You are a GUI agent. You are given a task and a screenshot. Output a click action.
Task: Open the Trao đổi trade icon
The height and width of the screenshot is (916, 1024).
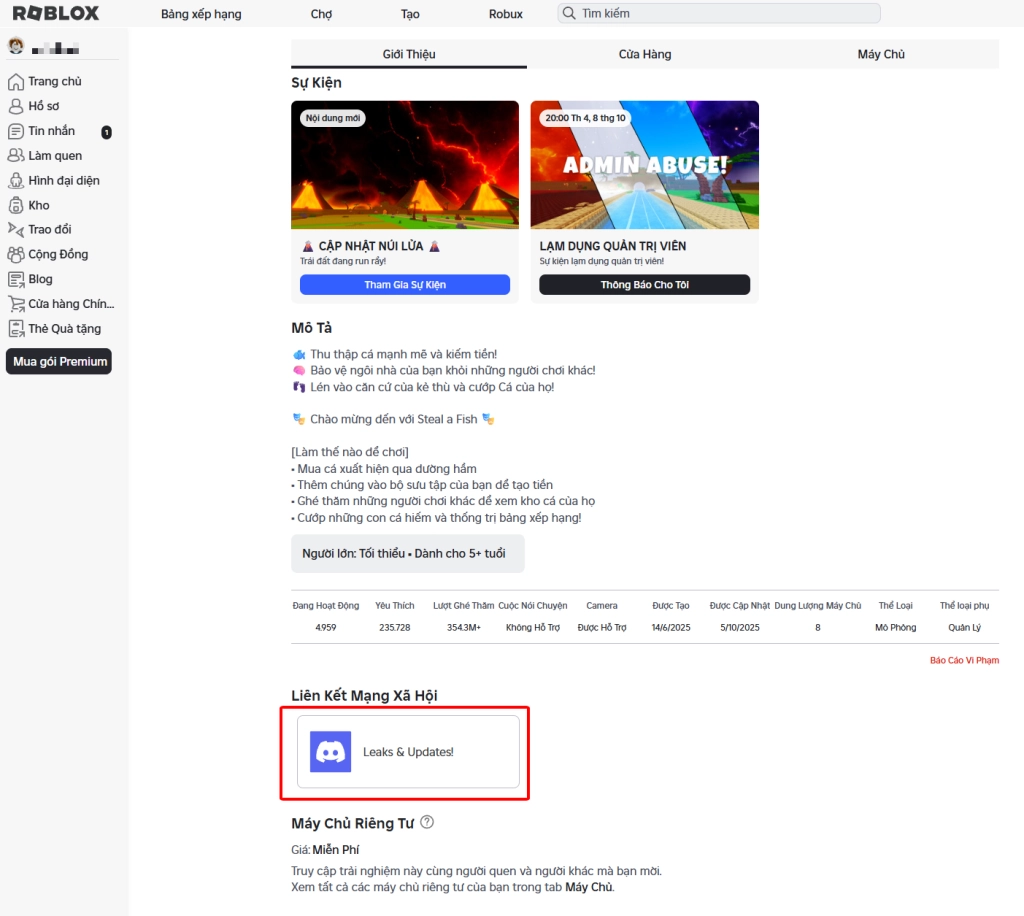tap(16, 230)
